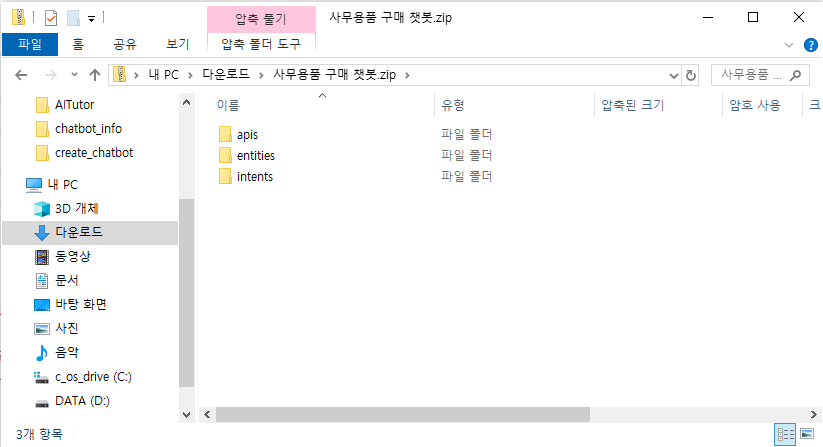Click the properties quick access icon
This screenshot has height=447, width=823.
tap(52, 17)
